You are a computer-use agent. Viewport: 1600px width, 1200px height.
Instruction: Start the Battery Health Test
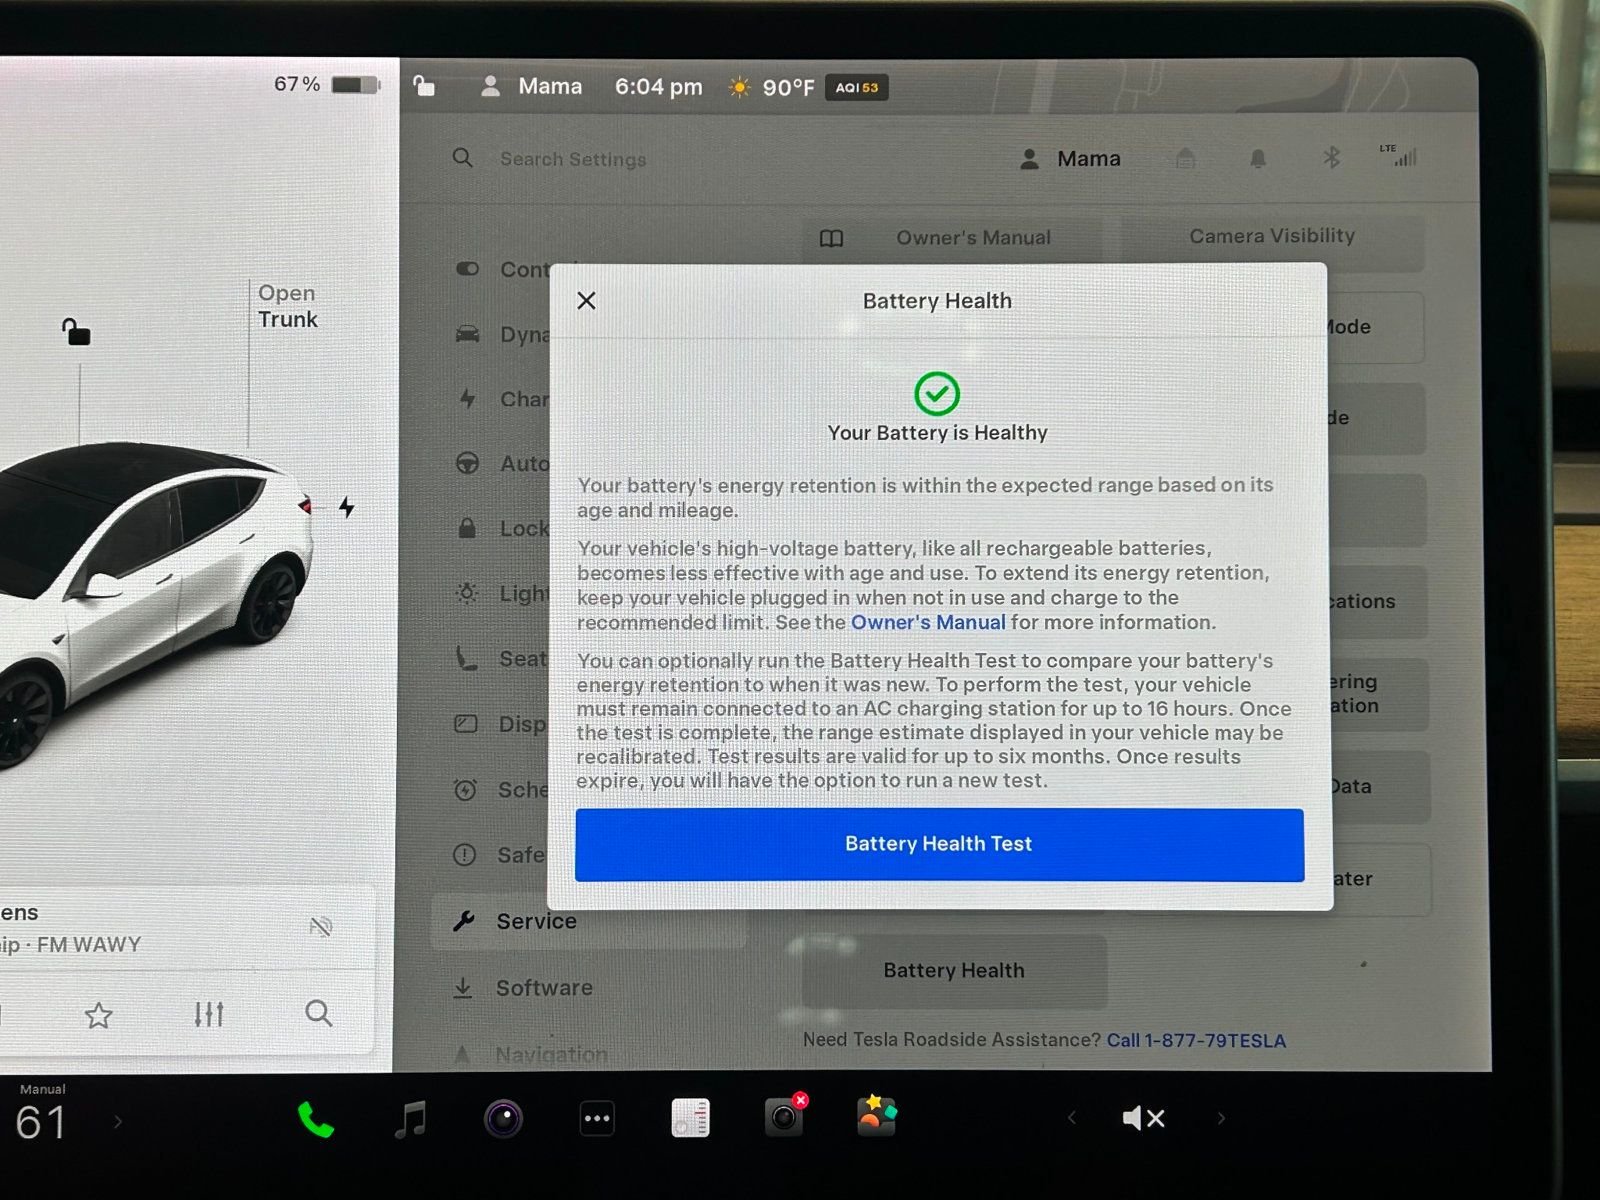pos(938,844)
